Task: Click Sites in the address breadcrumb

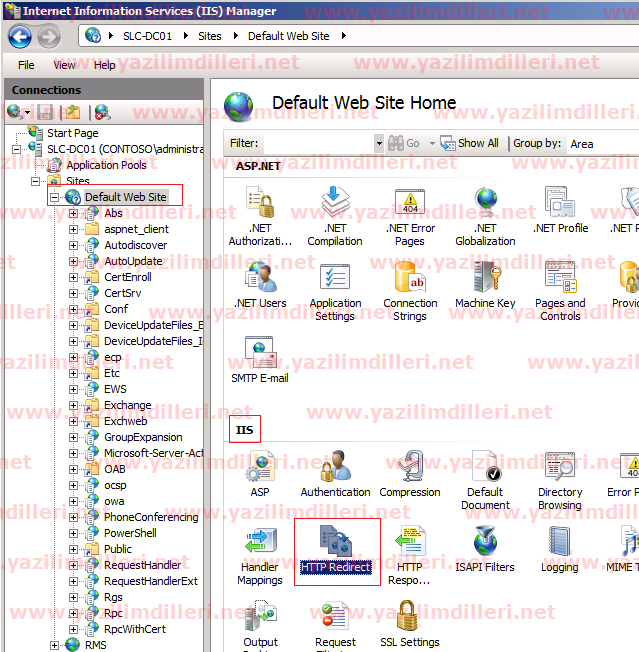Action: (x=210, y=36)
